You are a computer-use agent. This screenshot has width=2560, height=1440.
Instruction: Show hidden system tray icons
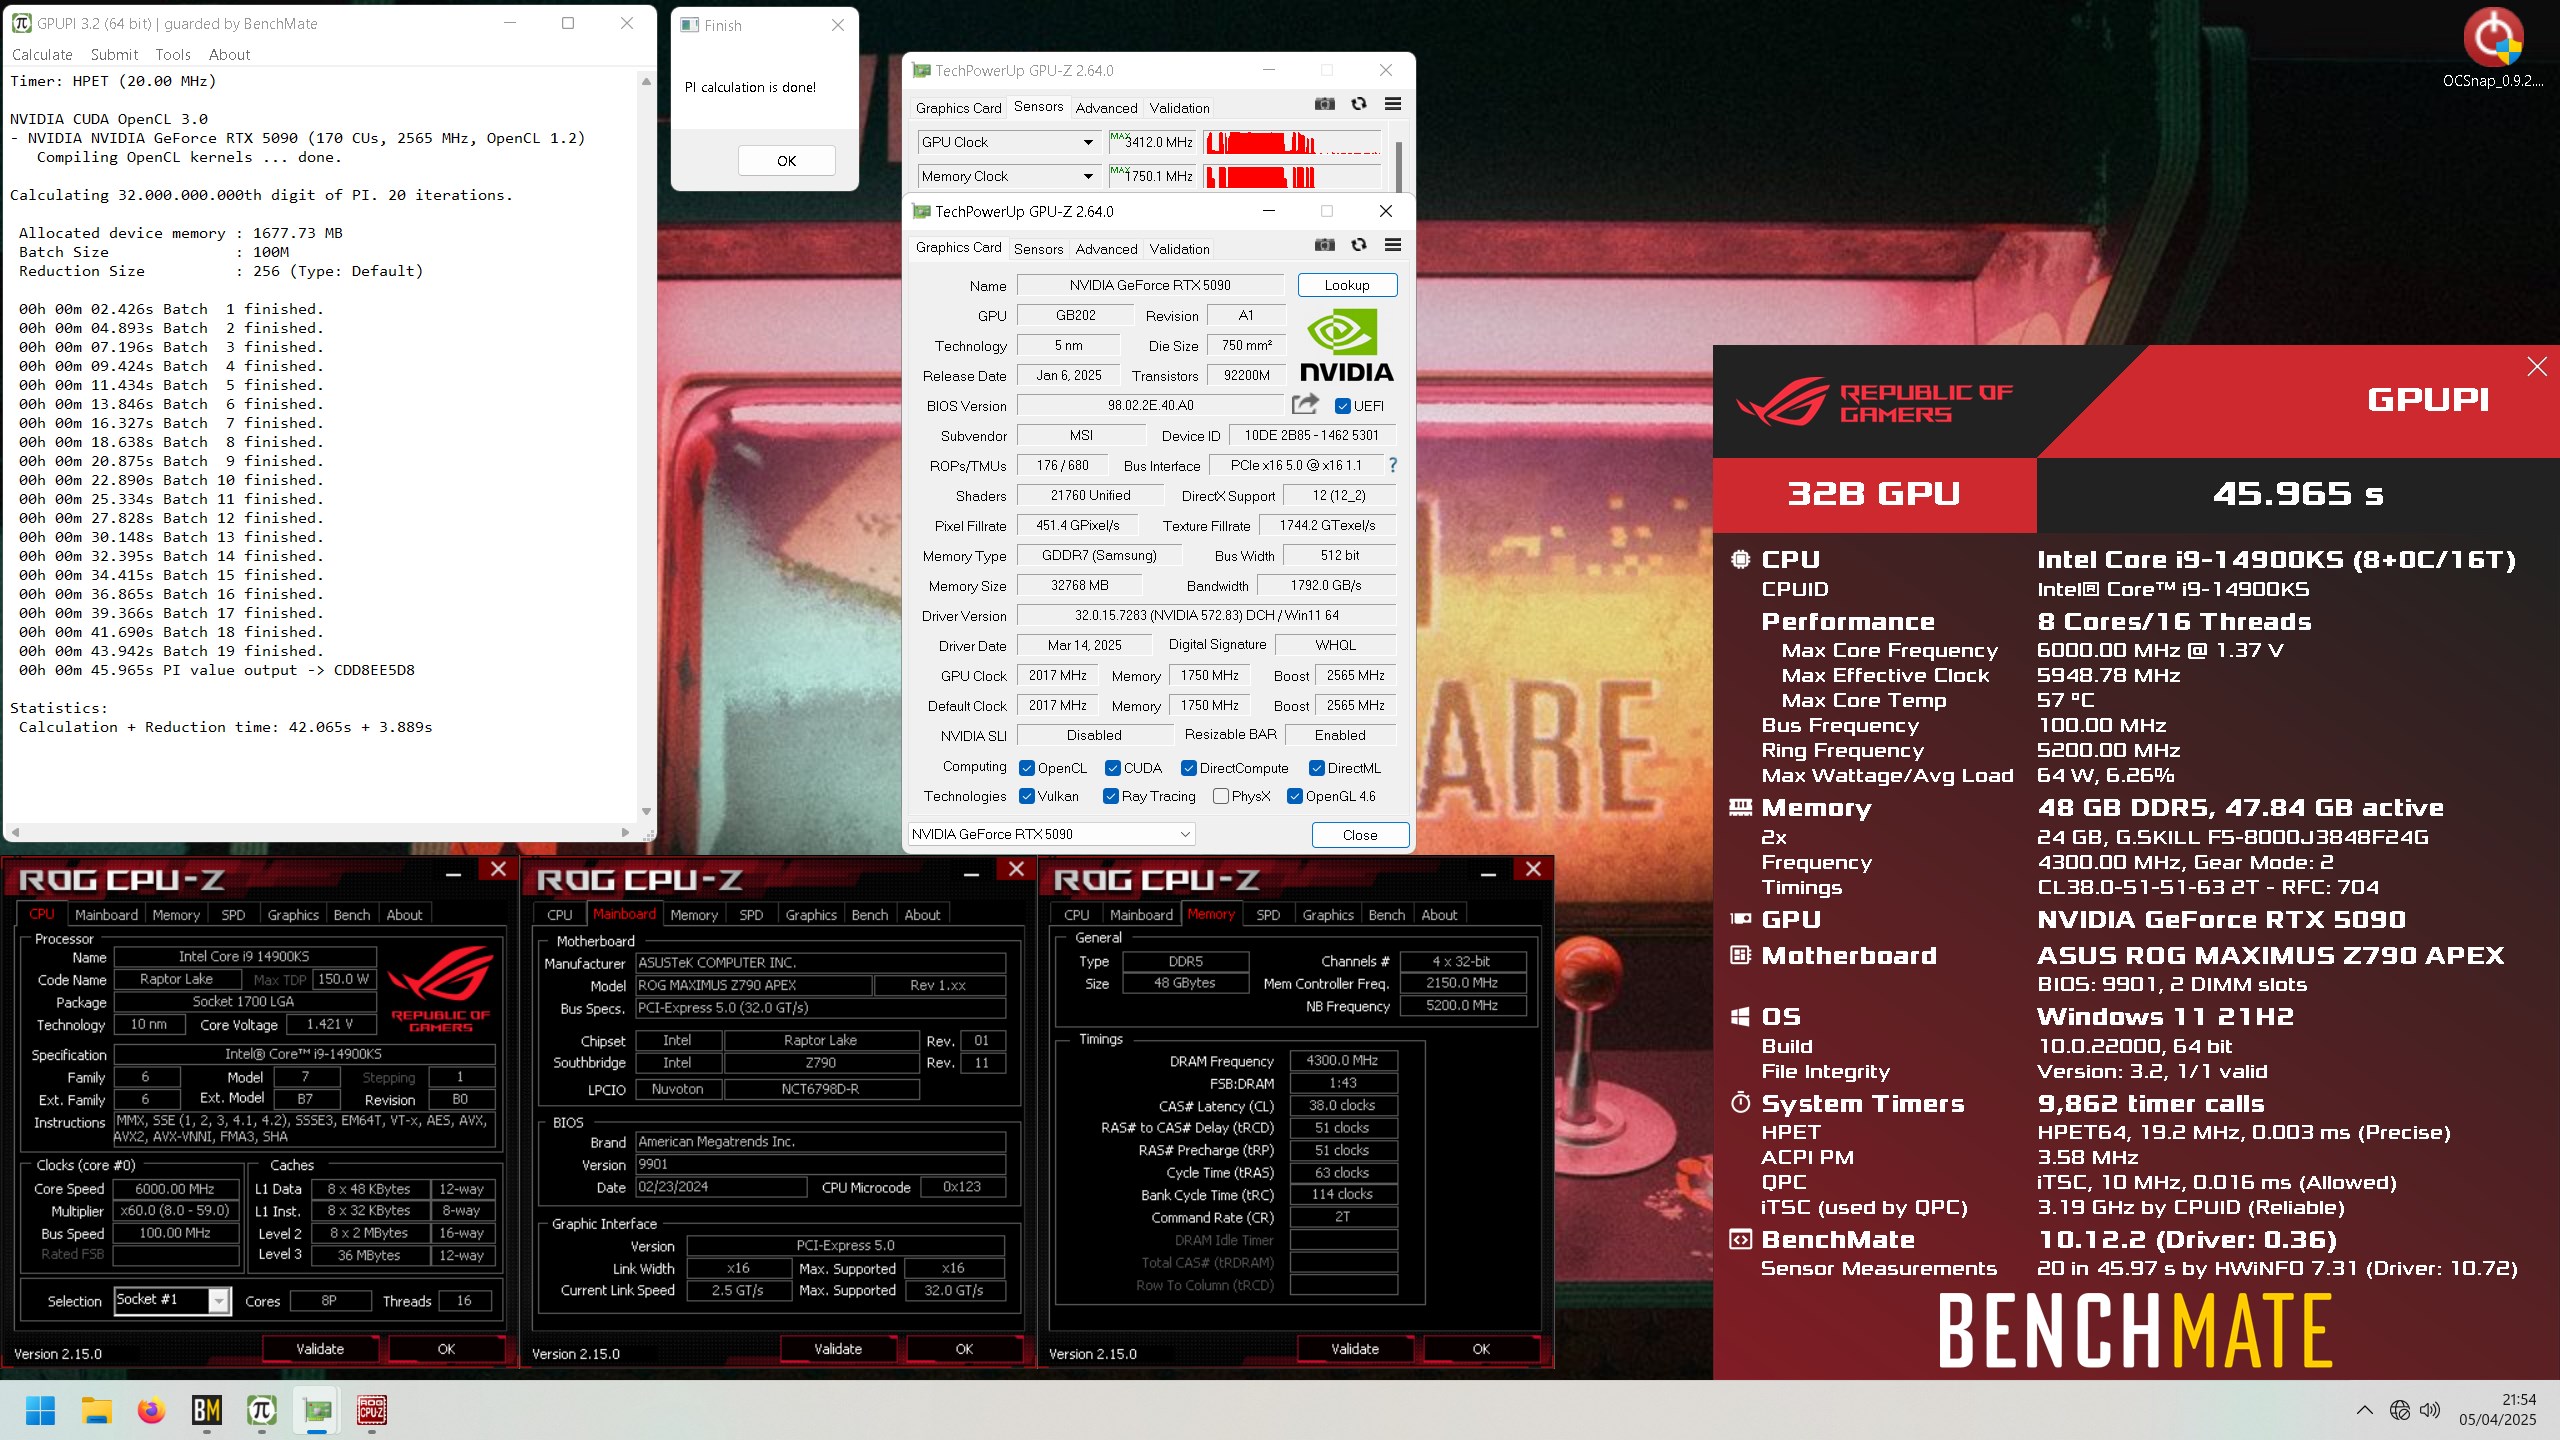(x=2365, y=1410)
